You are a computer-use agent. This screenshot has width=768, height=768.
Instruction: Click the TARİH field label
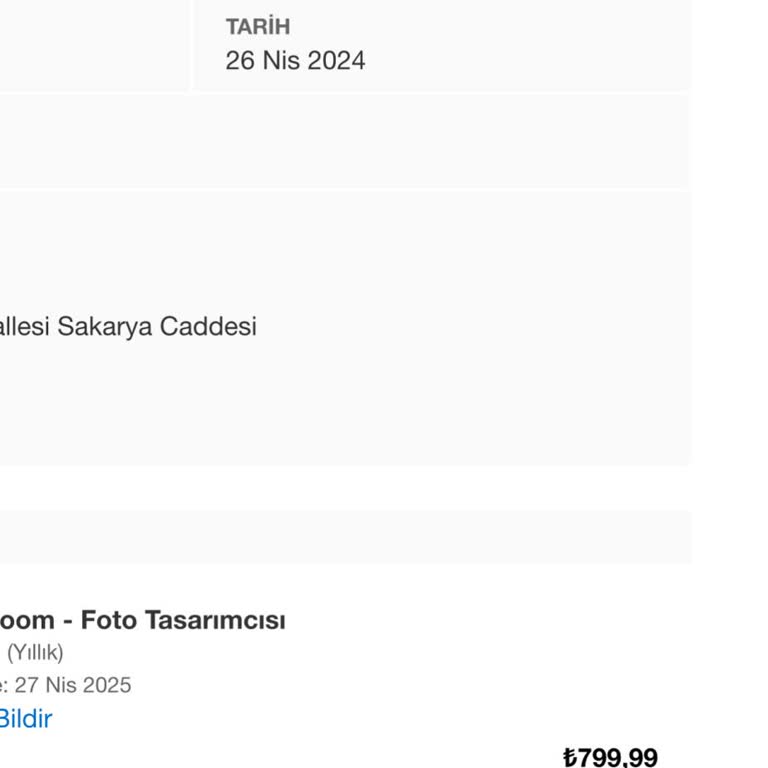pos(257,27)
